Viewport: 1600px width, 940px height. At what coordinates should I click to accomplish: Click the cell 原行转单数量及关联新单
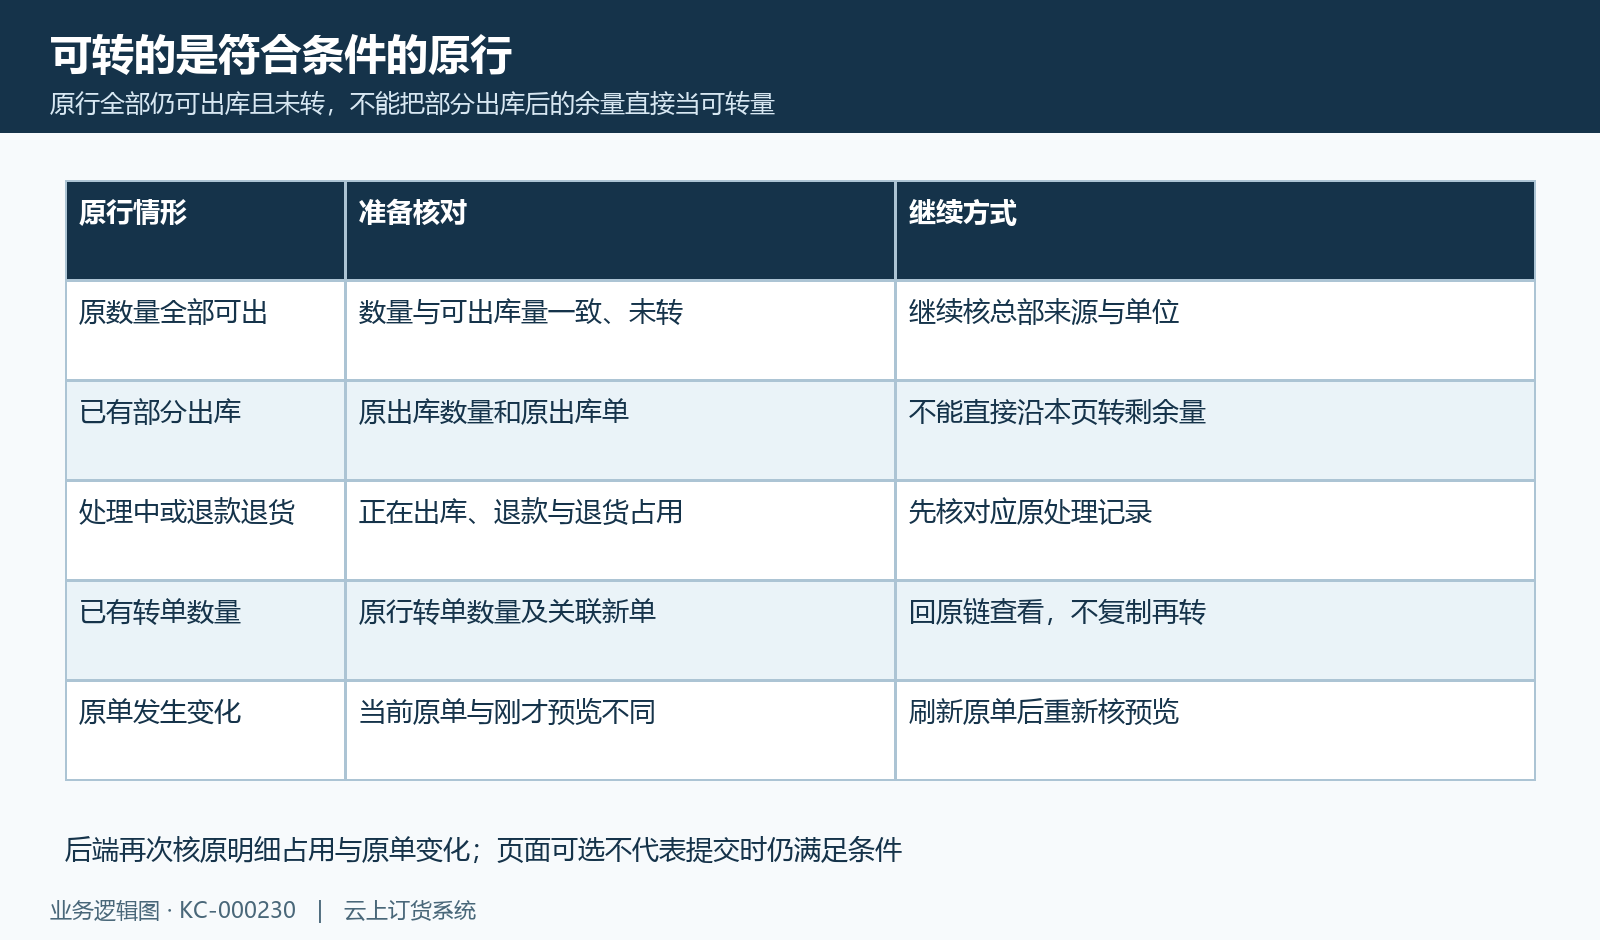pos(620,631)
